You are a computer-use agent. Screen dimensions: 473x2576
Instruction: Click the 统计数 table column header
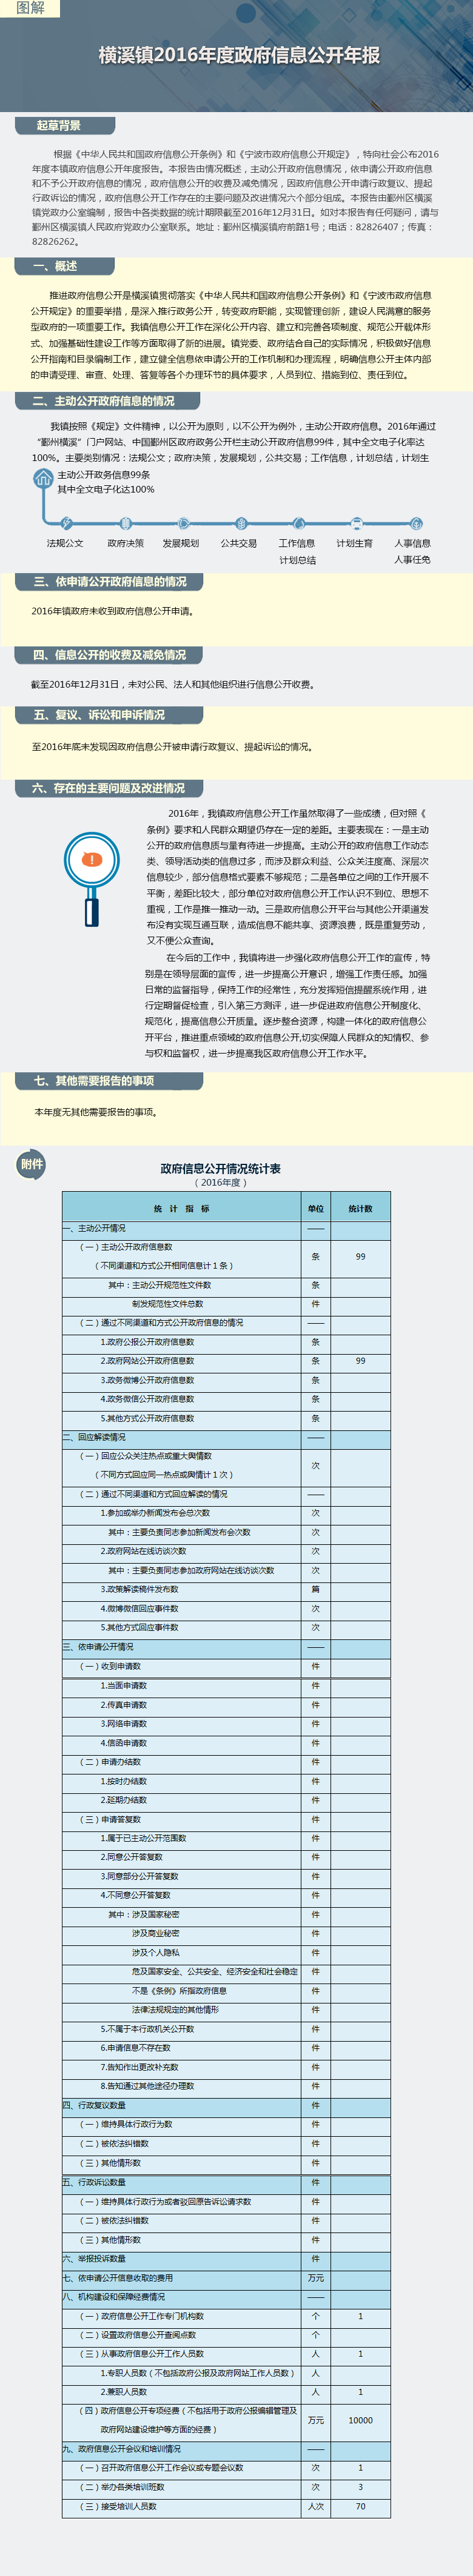[x=360, y=1208]
